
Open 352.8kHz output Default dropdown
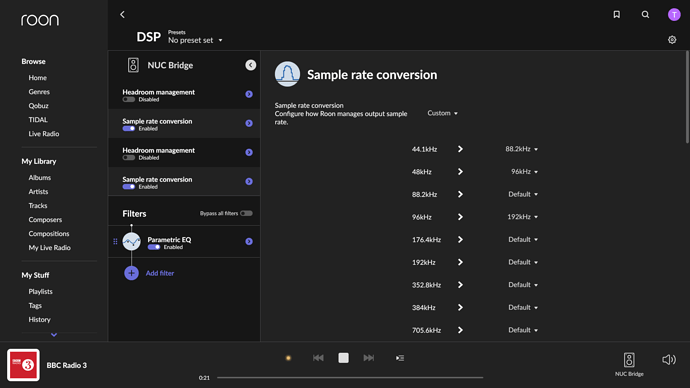[x=523, y=285]
